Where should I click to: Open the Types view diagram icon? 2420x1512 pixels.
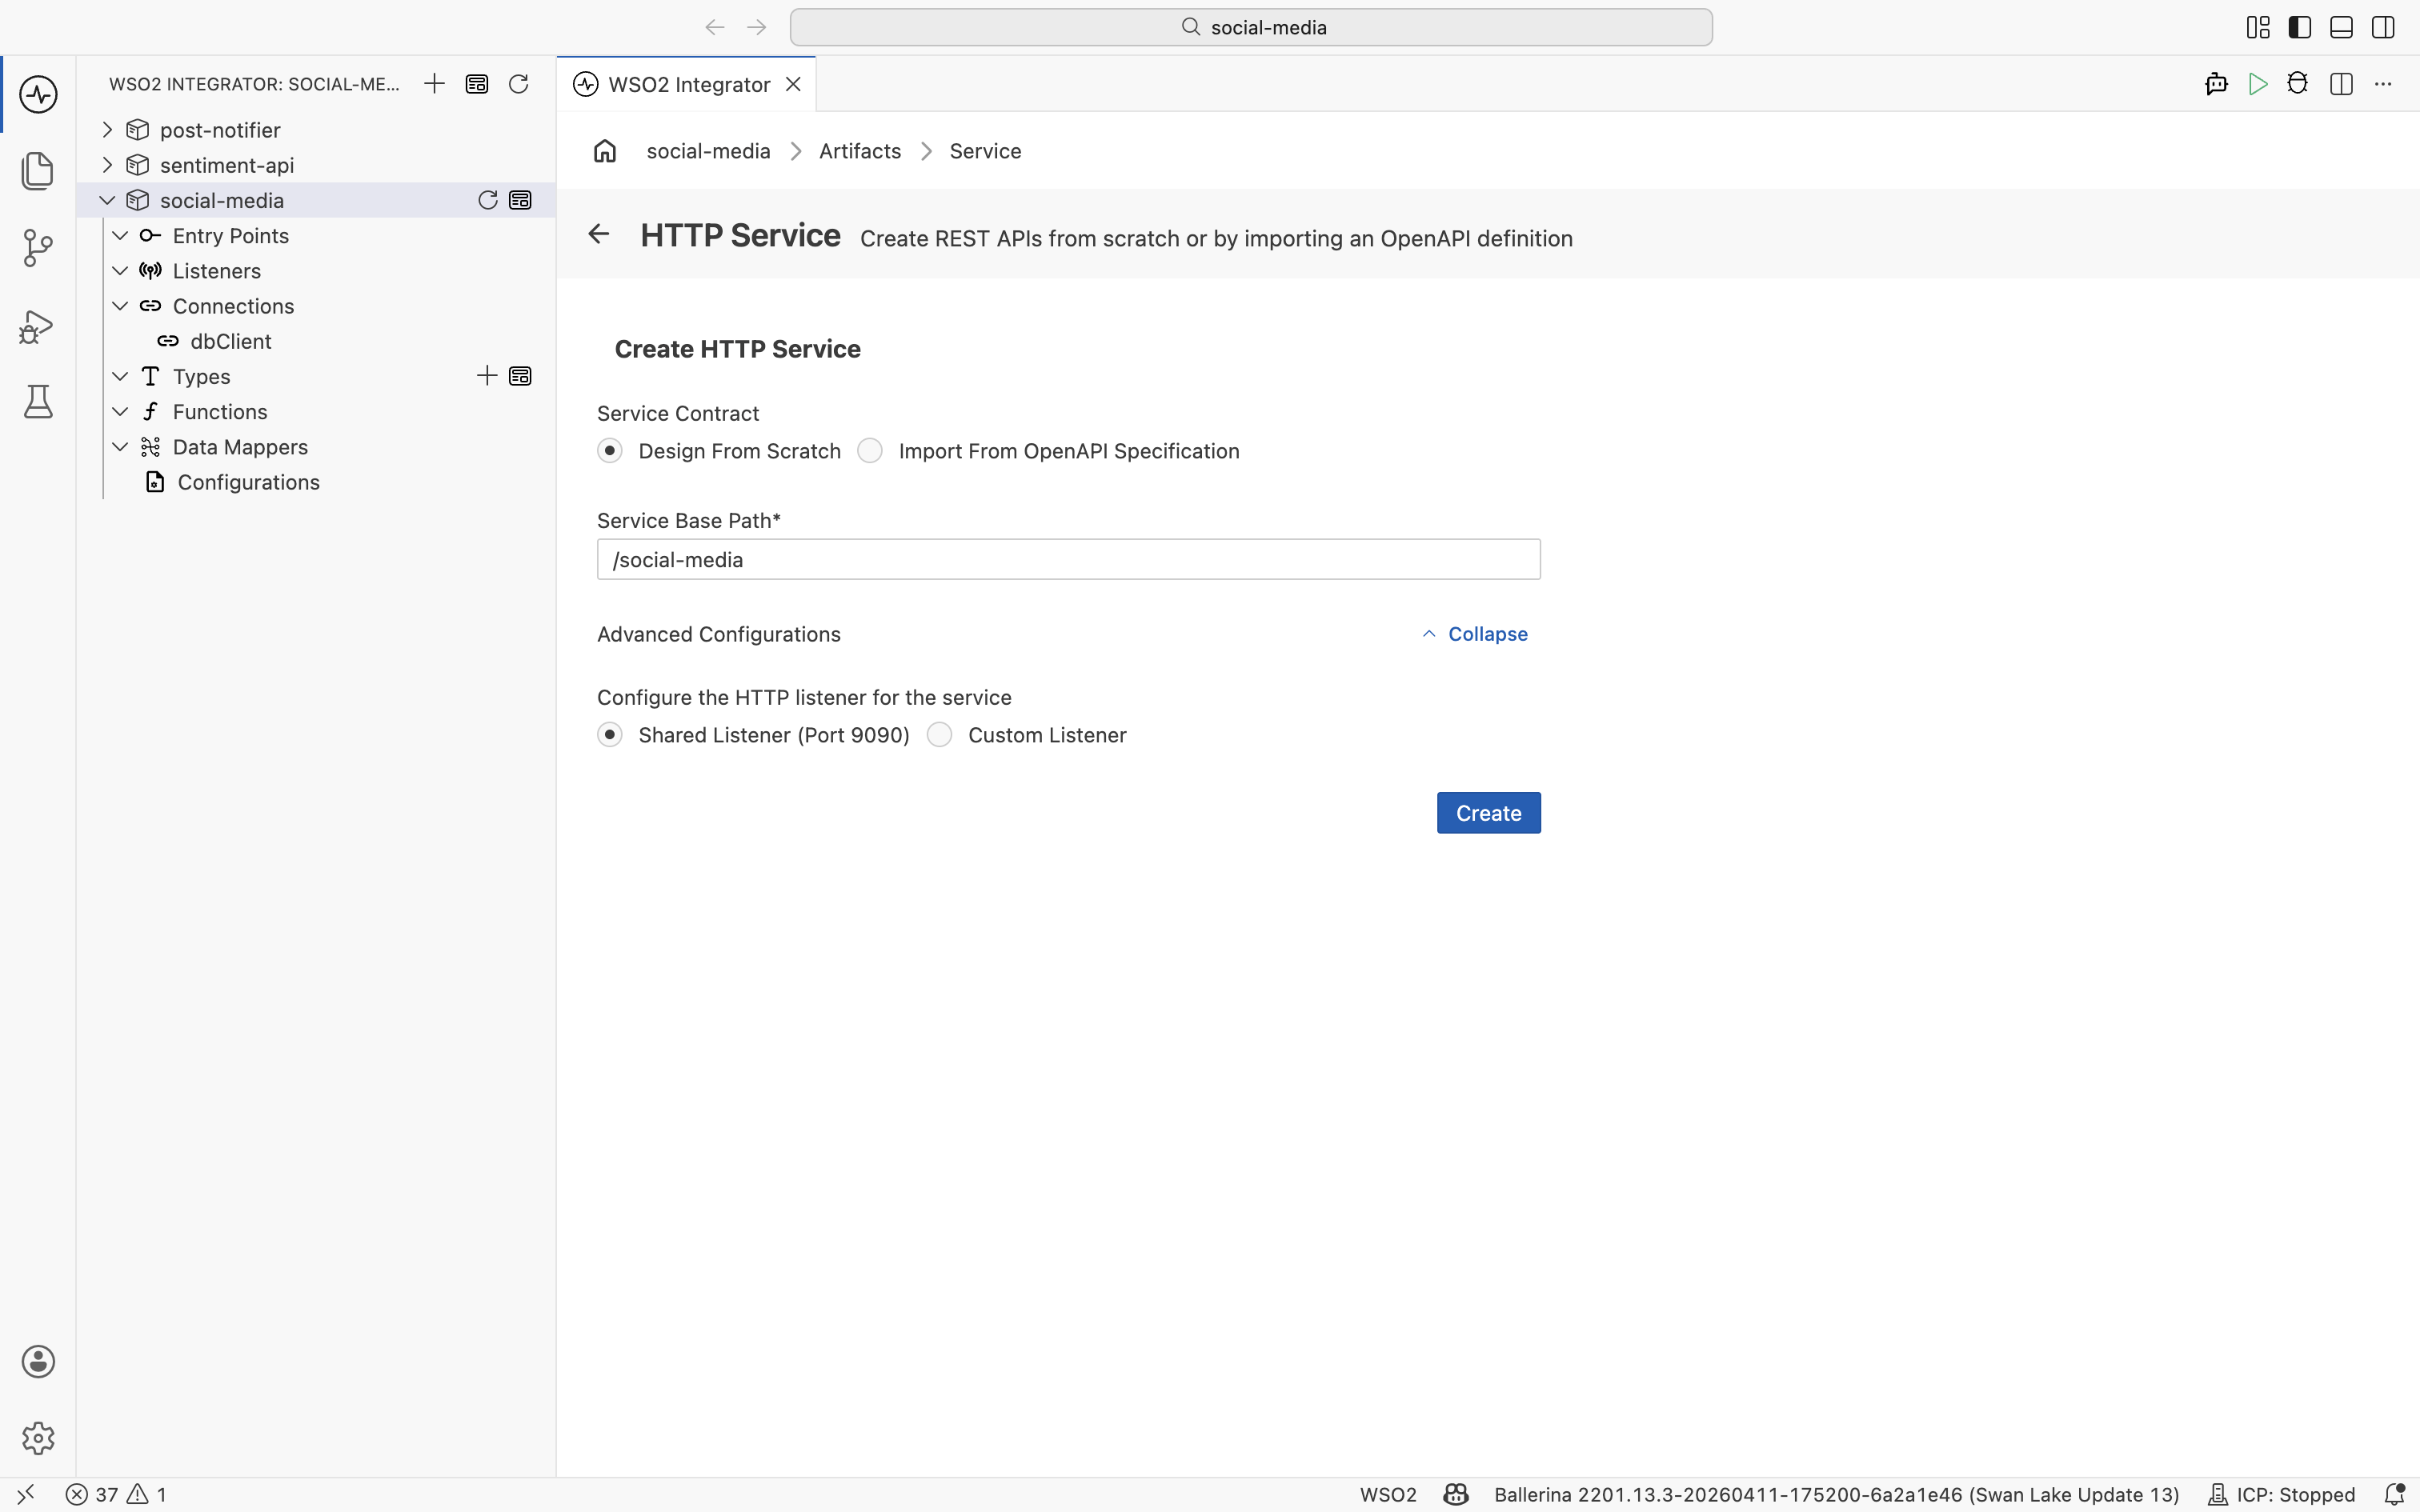(x=521, y=376)
